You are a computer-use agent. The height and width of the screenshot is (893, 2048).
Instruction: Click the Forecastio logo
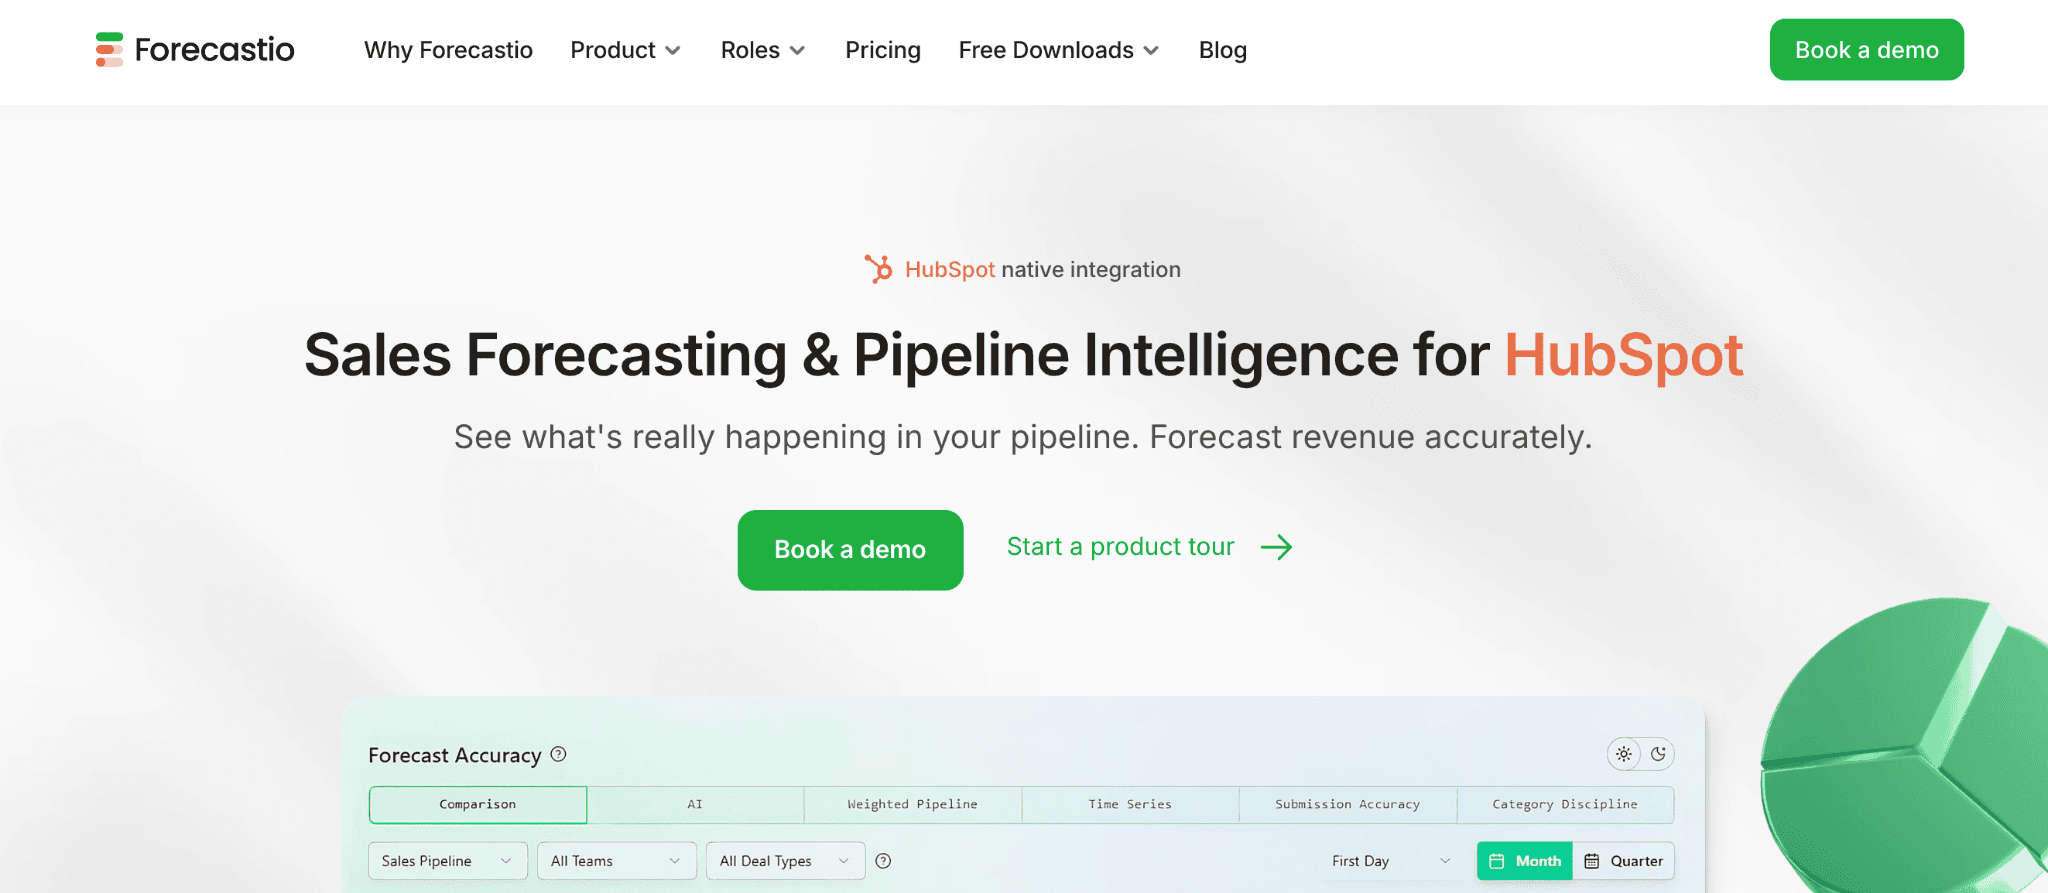pos(194,49)
